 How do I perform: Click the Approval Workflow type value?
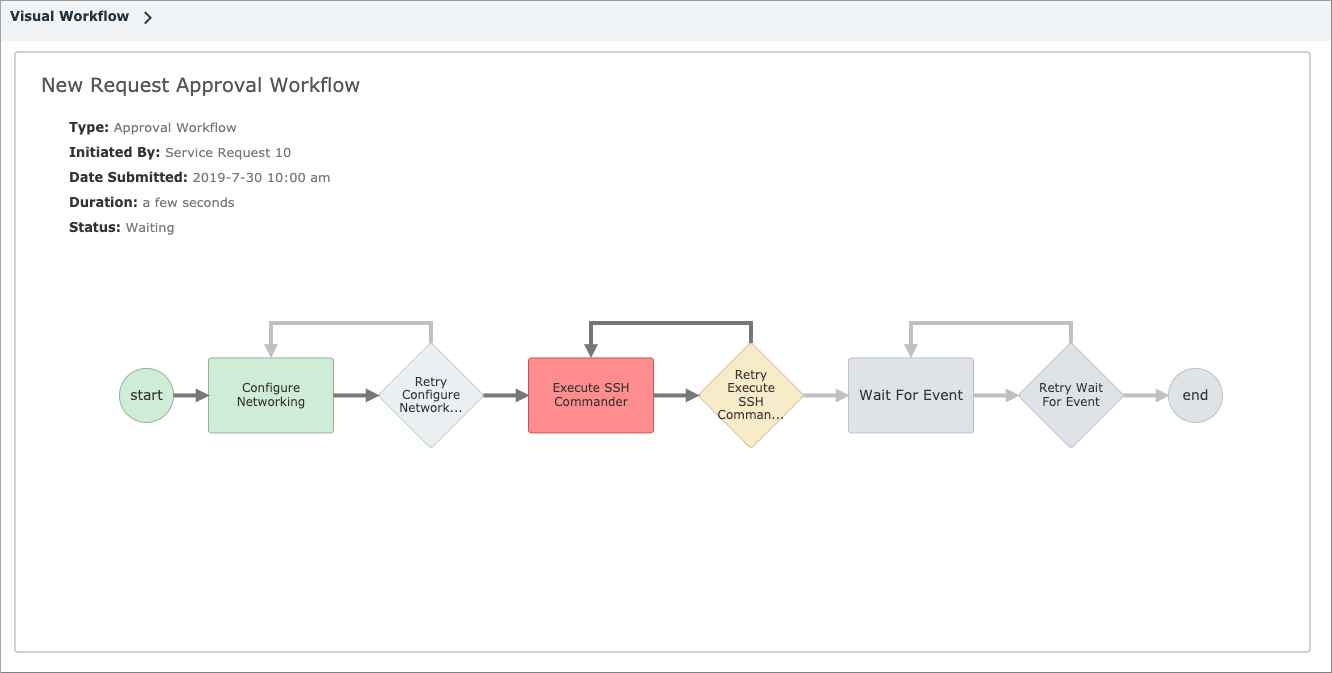pyautogui.click(x=175, y=127)
